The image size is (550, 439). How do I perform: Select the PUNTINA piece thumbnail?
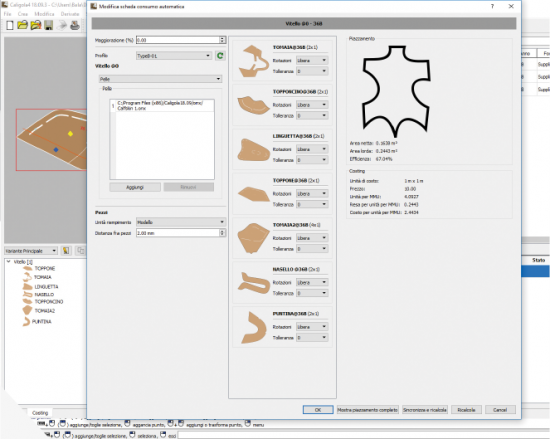point(253,327)
